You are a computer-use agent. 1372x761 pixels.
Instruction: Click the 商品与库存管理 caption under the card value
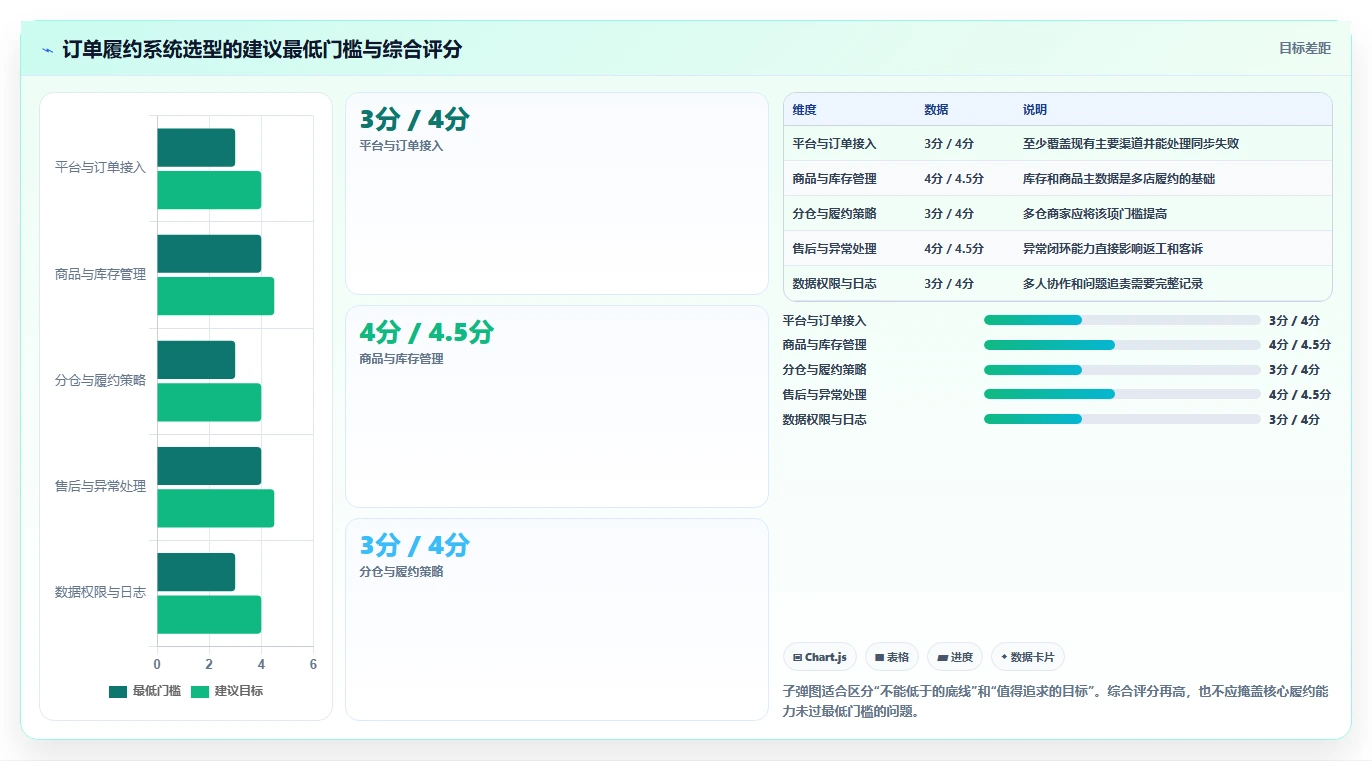click(x=401, y=359)
